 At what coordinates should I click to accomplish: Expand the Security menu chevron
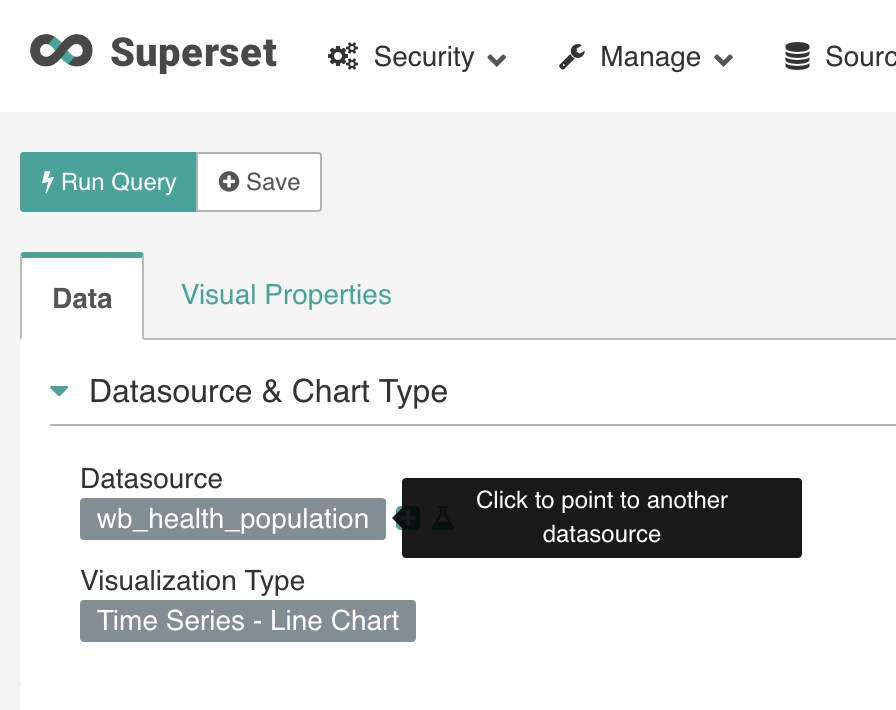(497, 60)
